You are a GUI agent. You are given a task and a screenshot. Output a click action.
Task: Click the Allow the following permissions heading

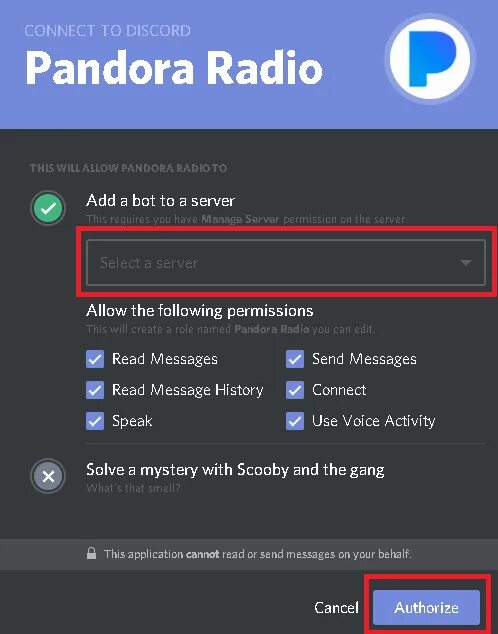pos(200,311)
